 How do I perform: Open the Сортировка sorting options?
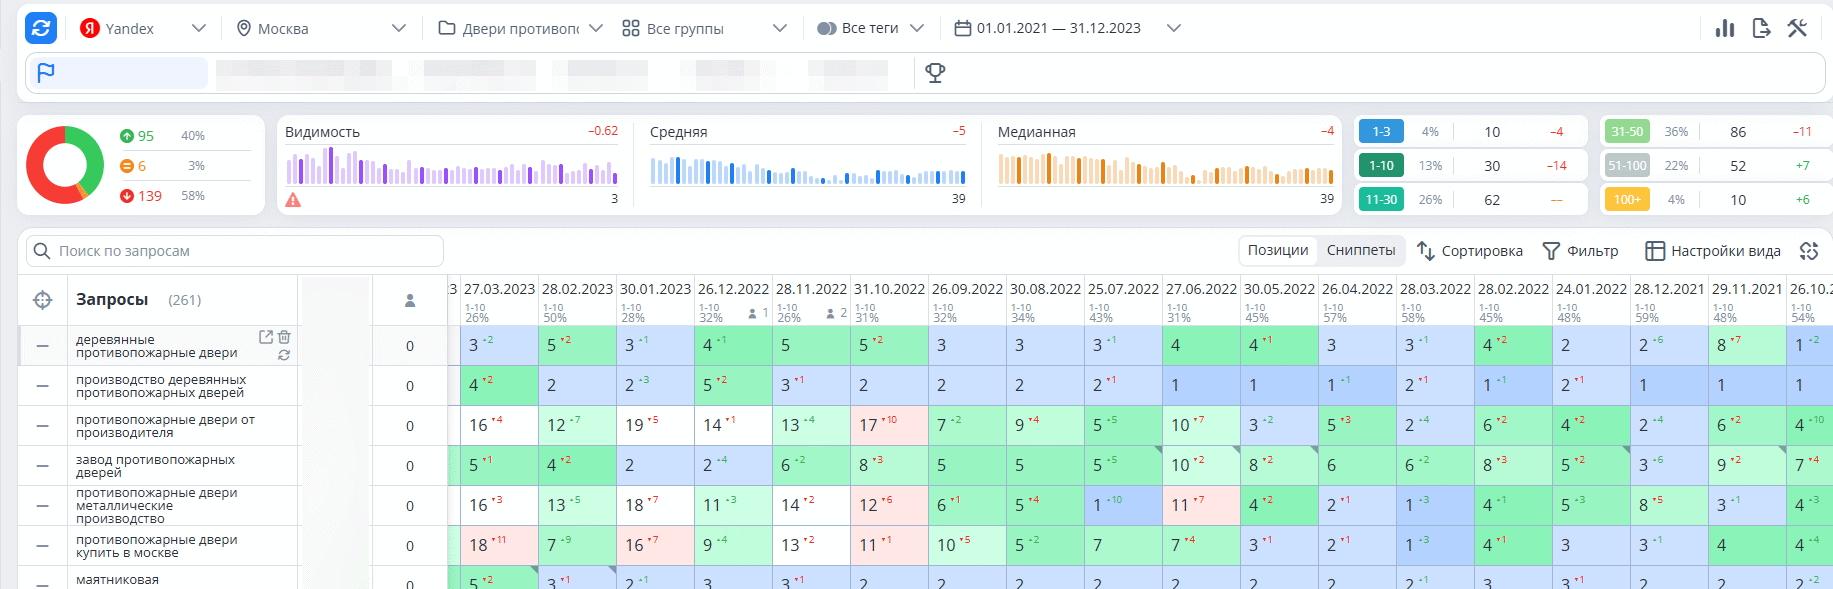(x=1470, y=251)
